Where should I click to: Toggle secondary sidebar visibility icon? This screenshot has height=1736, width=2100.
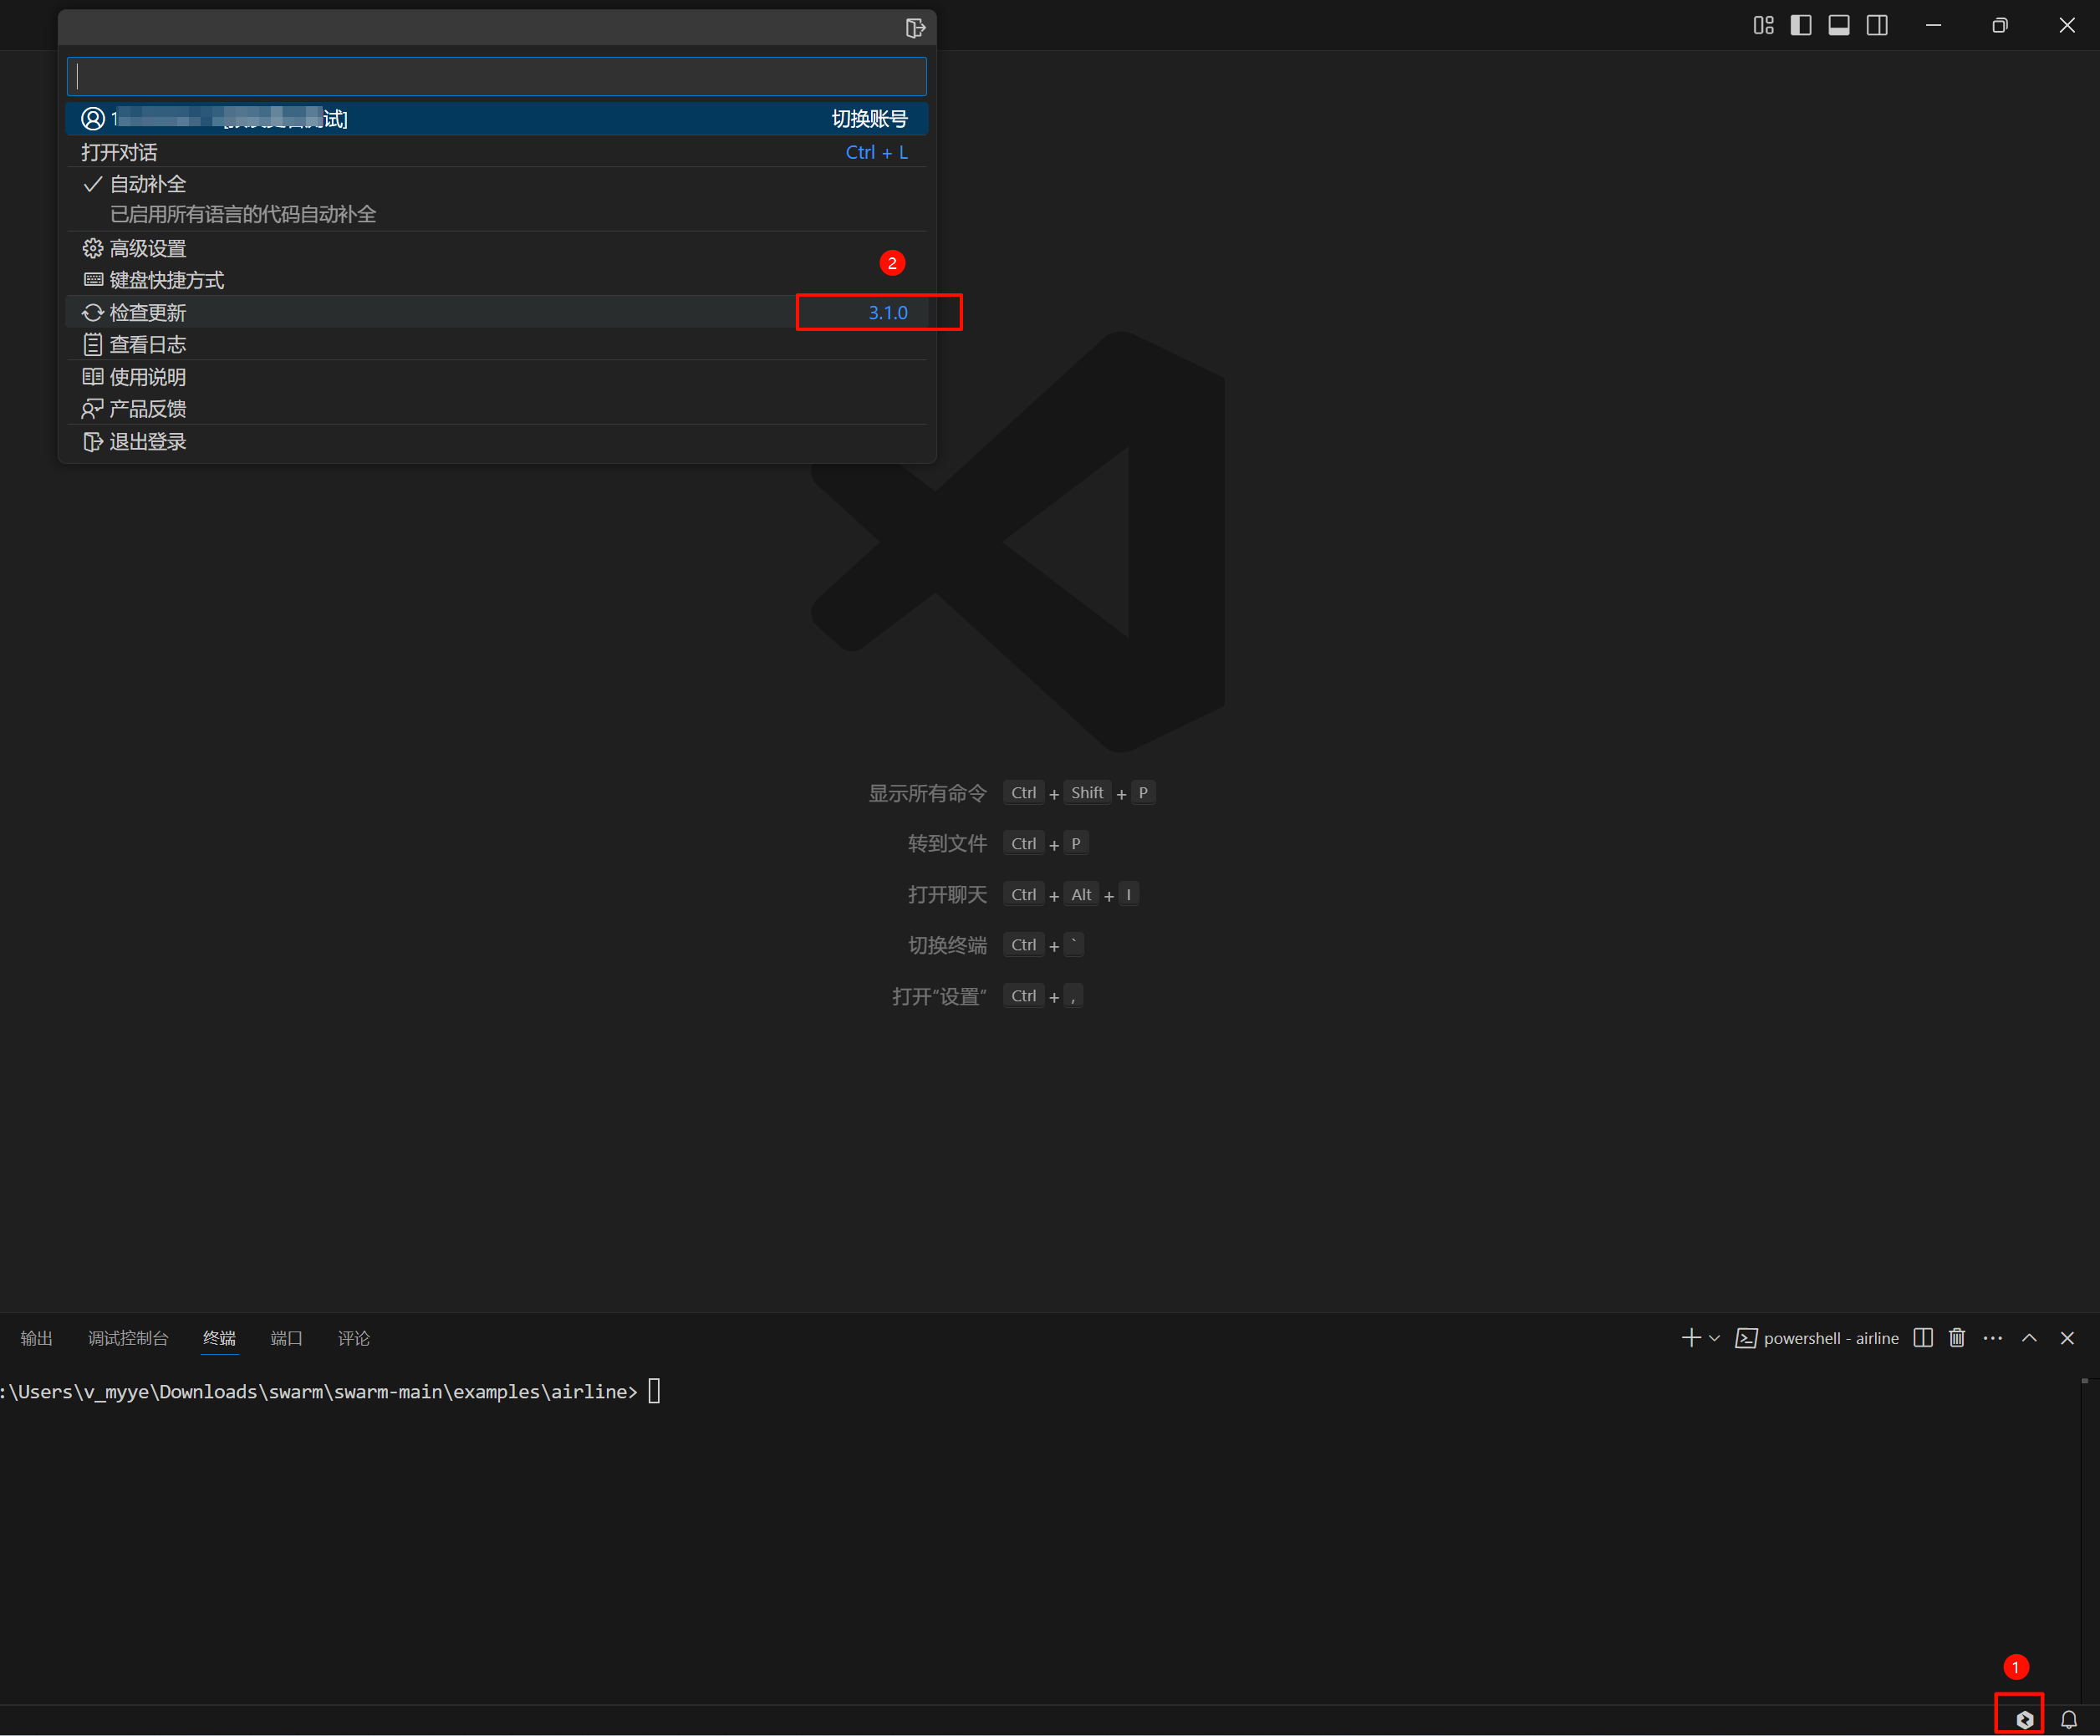[x=1877, y=25]
